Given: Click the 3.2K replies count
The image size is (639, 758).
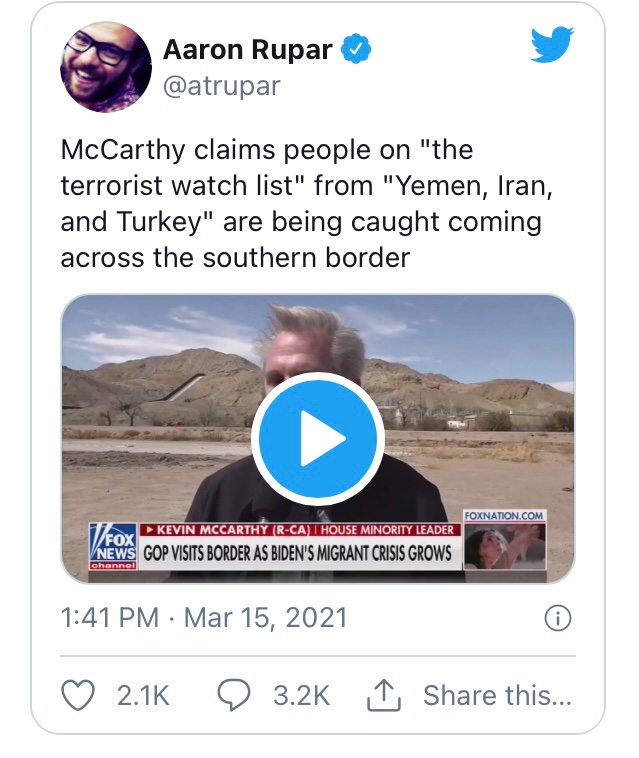Looking at the screenshot, I should (302, 696).
